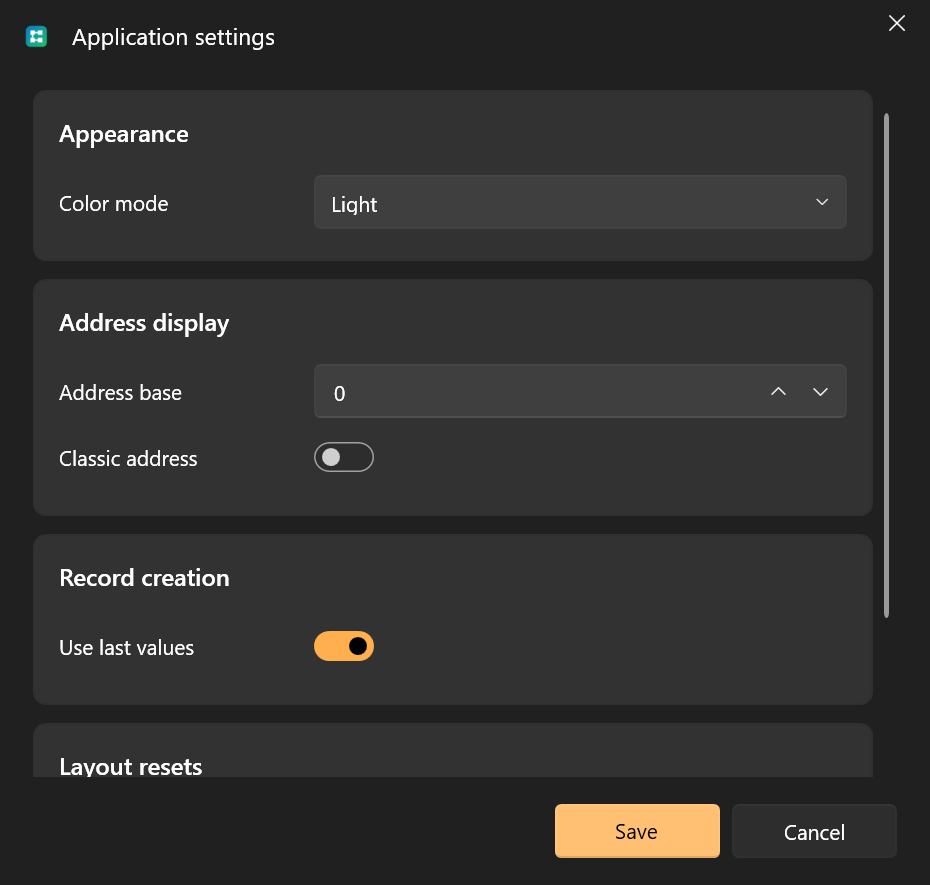Viewport: 930px width, 885px height.
Task: Click the vertical scrollbar of settings list
Action: pos(886,365)
